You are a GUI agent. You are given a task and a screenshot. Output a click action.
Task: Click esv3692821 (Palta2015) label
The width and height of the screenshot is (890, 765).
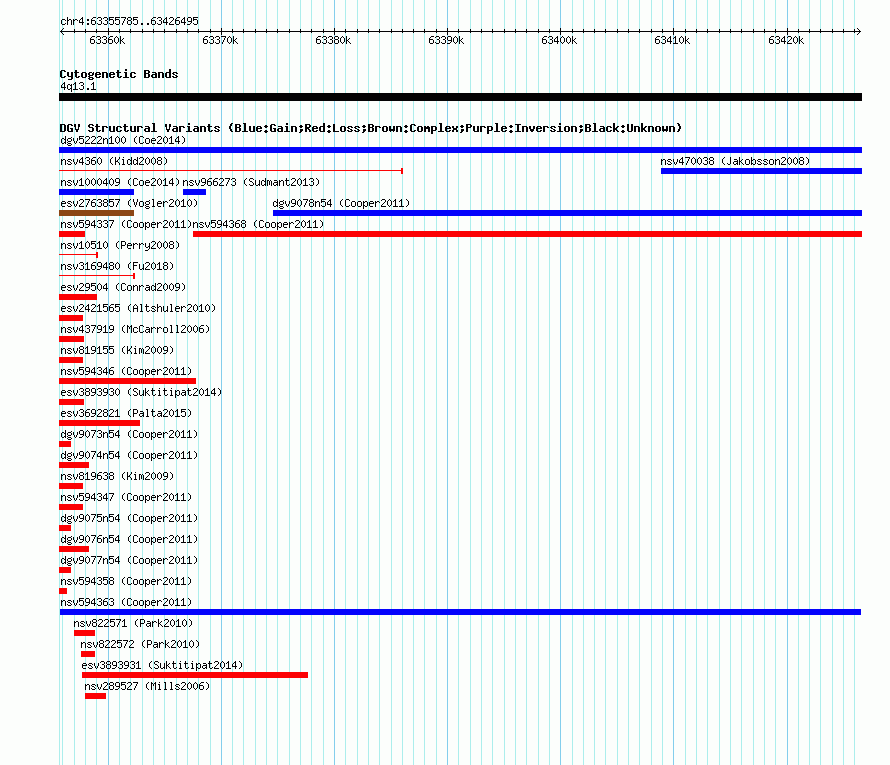126,413
